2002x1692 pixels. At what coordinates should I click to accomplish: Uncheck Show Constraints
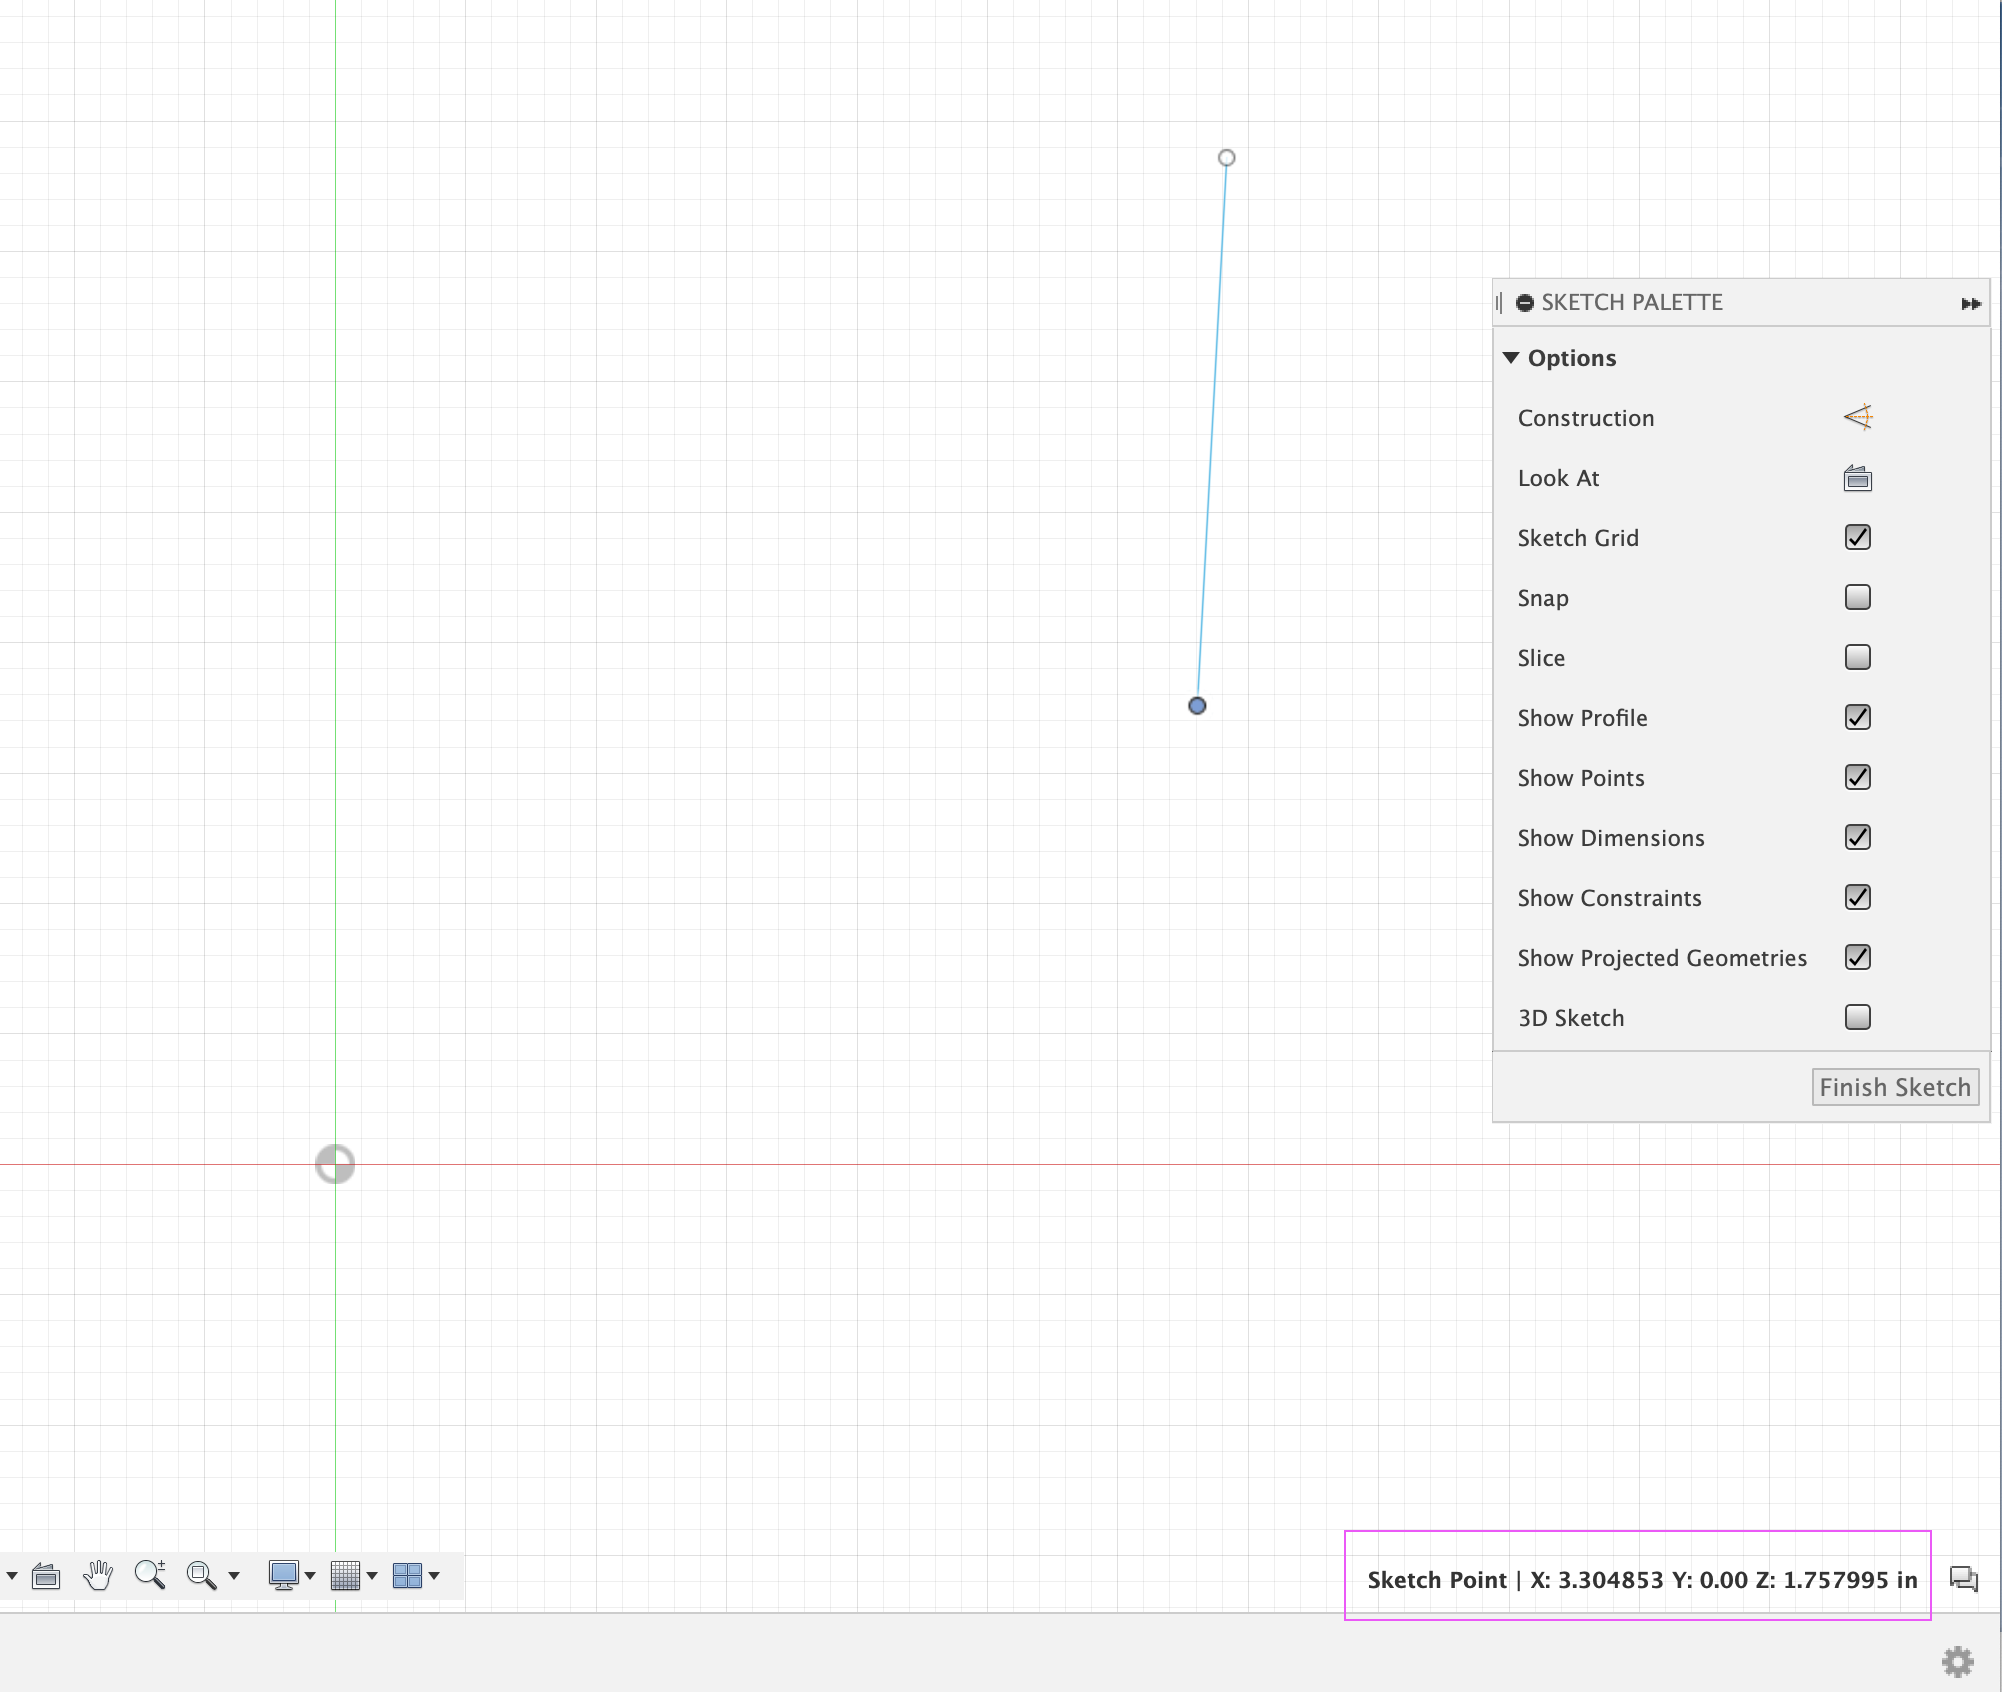[1857, 897]
